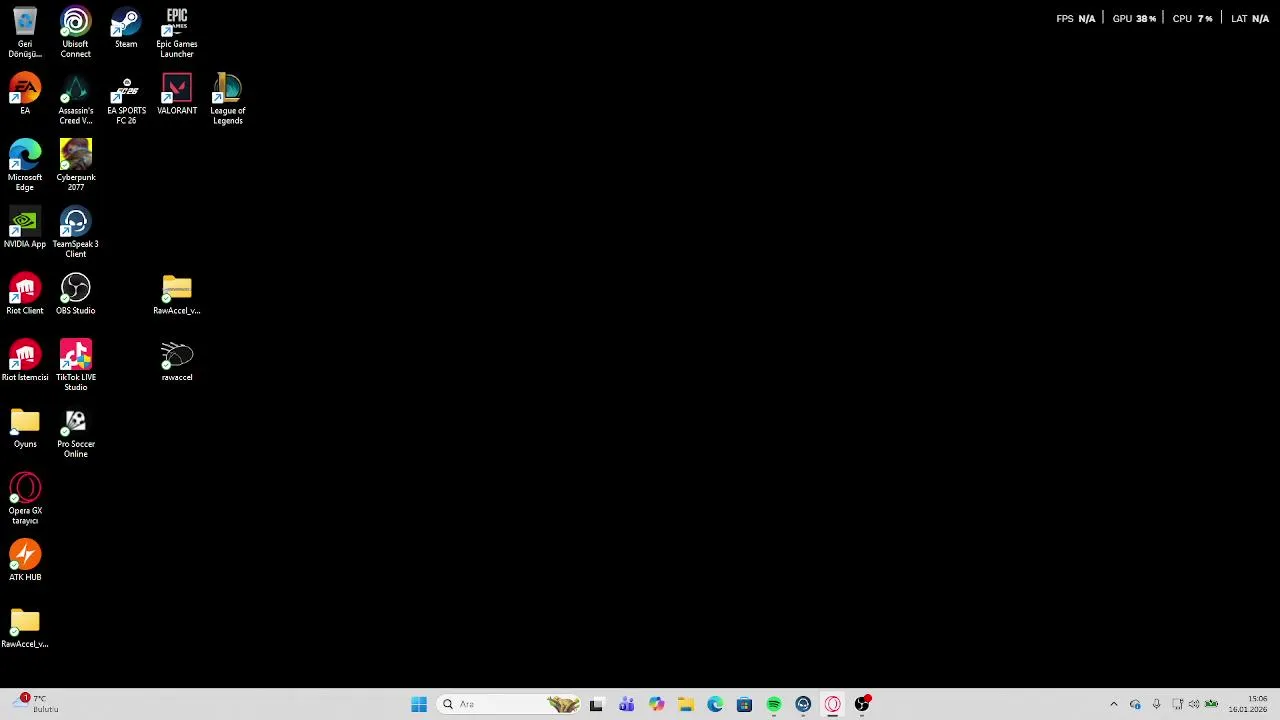Select the rawaccel application icon
1280x720 pixels.
[x=177, y=362]
